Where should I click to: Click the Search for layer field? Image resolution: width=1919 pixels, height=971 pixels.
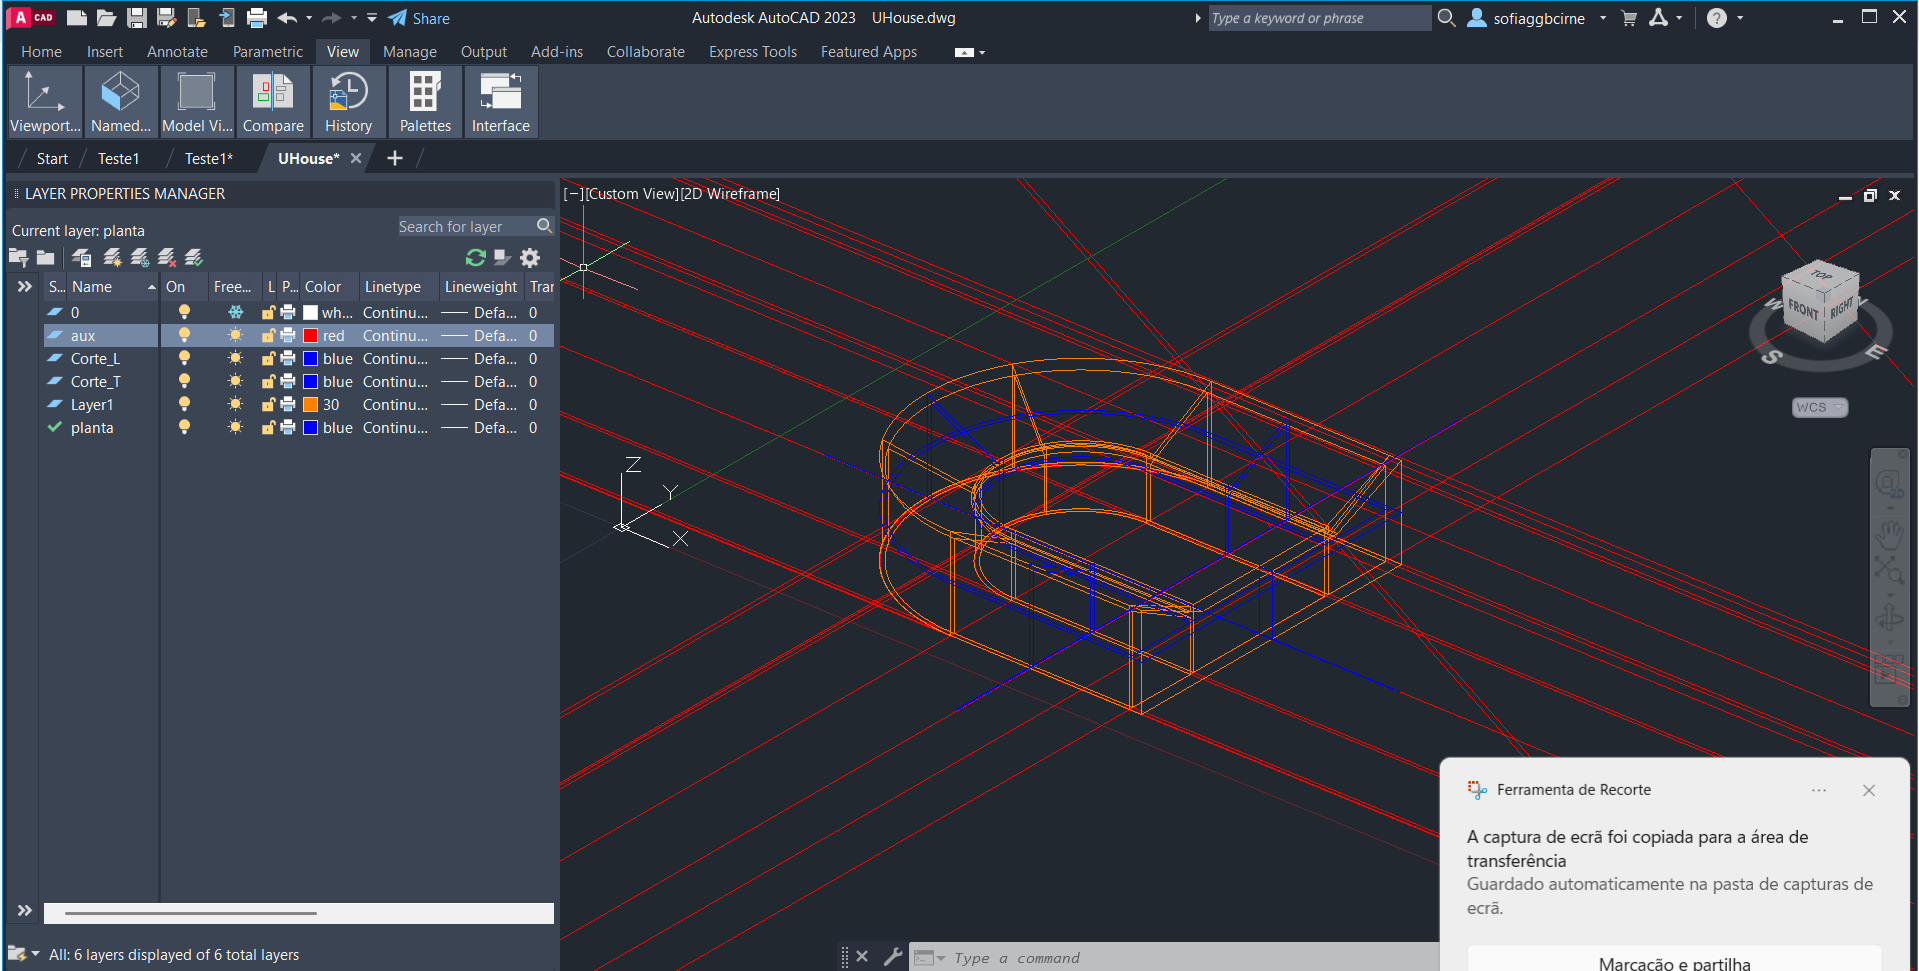(465, 227)
